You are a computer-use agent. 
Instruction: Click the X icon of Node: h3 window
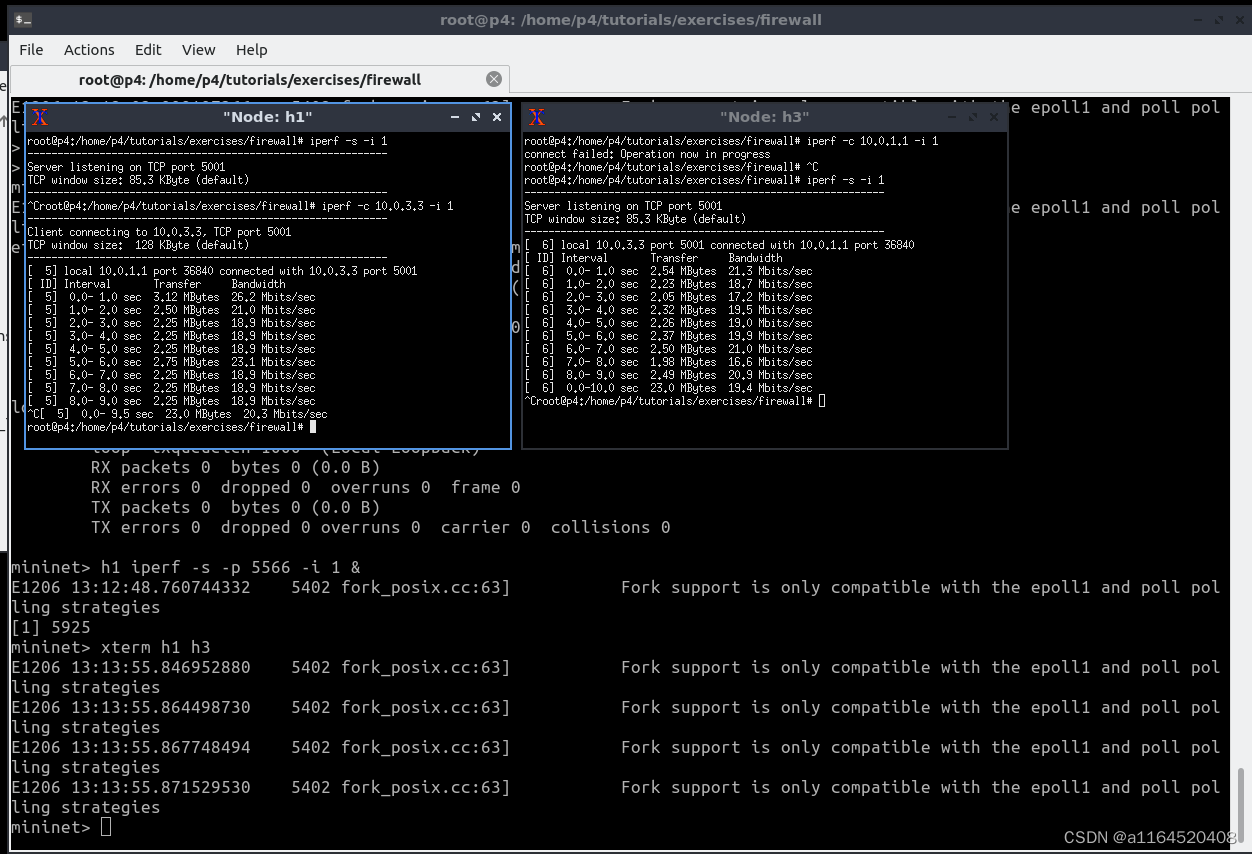pyautogui.click(x=537, y=117)
